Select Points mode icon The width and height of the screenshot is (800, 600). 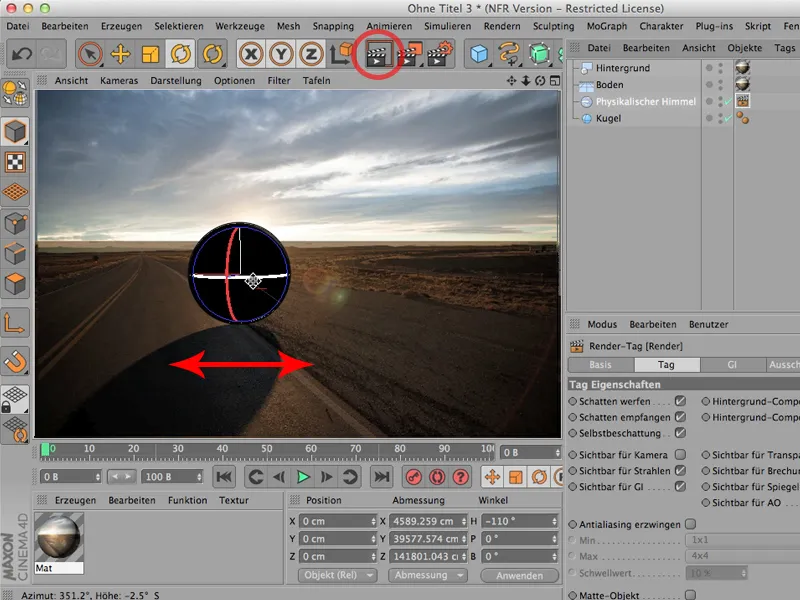[15, 223]
